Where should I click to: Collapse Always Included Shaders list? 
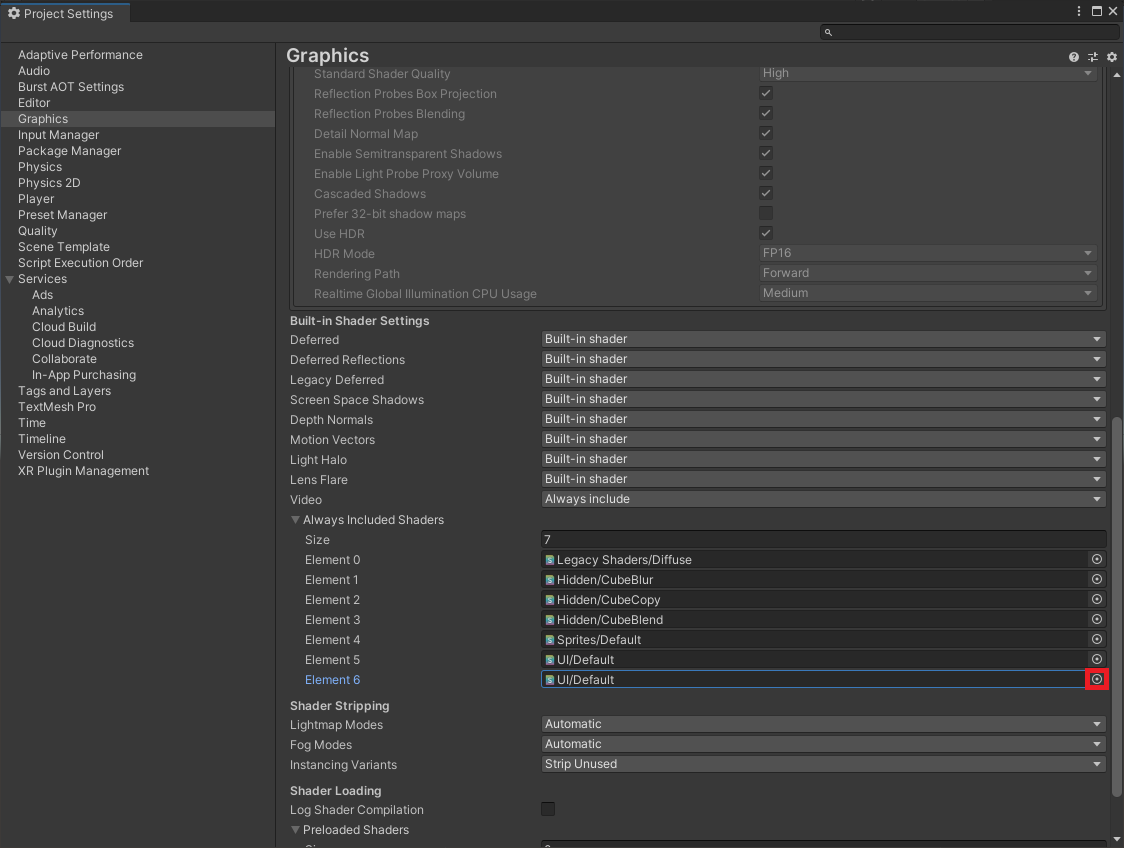[296, 520]
